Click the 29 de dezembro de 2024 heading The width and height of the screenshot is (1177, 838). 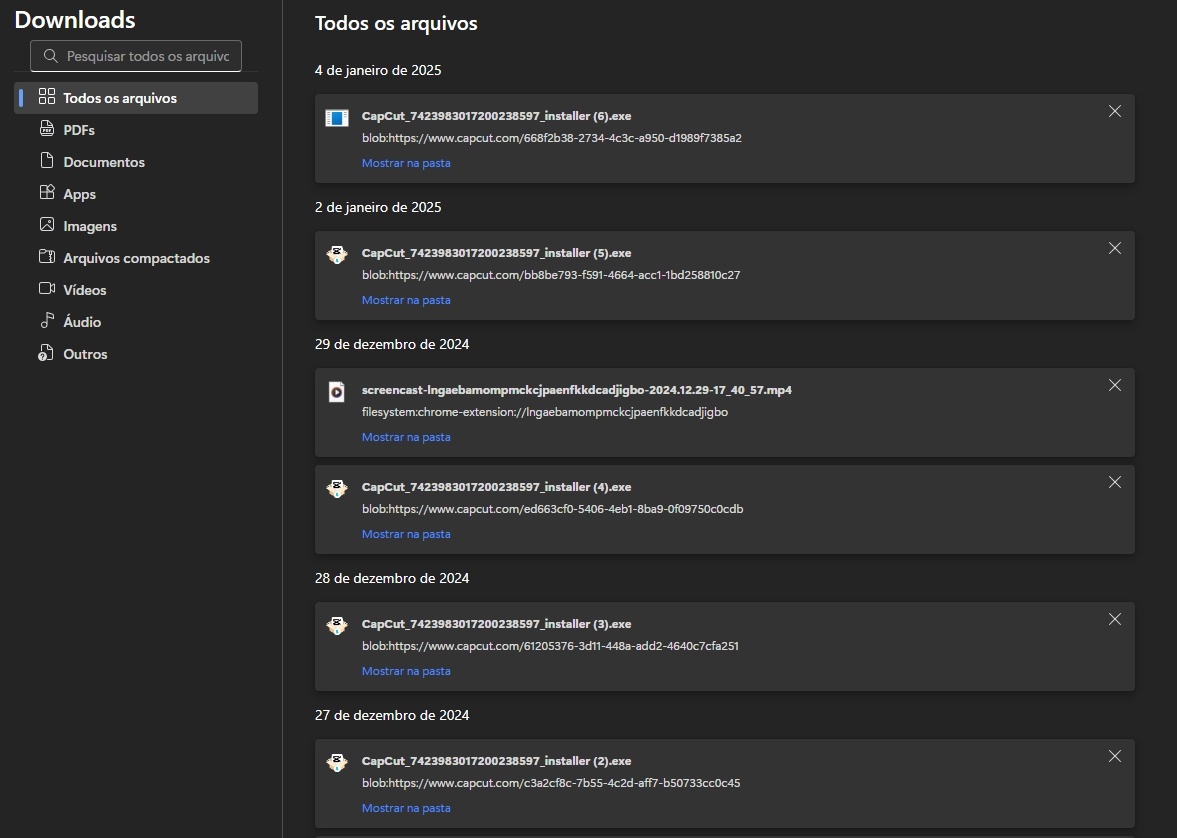tap(392, 345)
